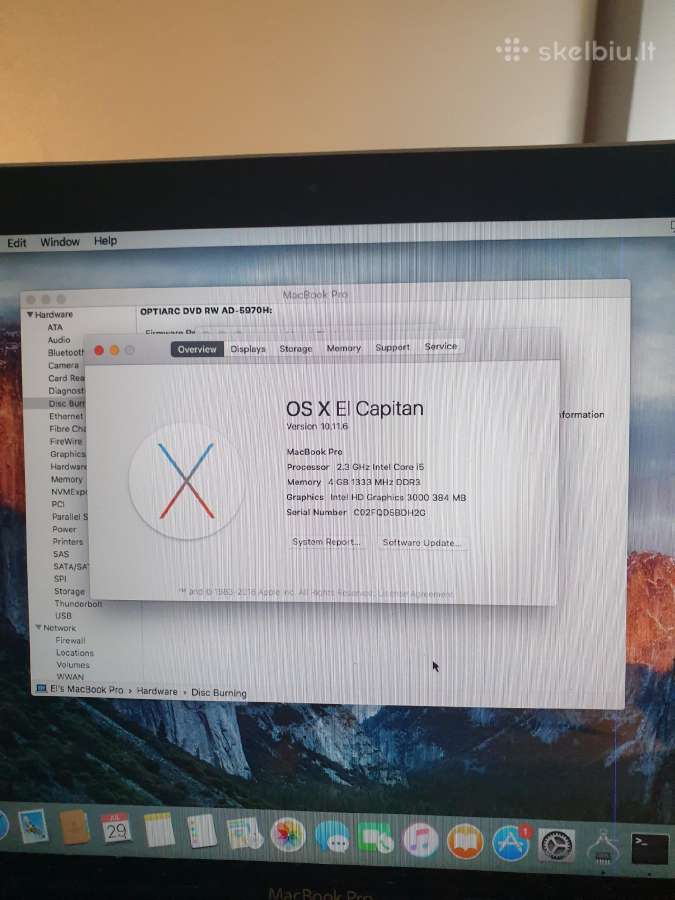The image size is (675, 900).
Task: Select Audio in the Hardware list
Action: [x=59, y=340]
